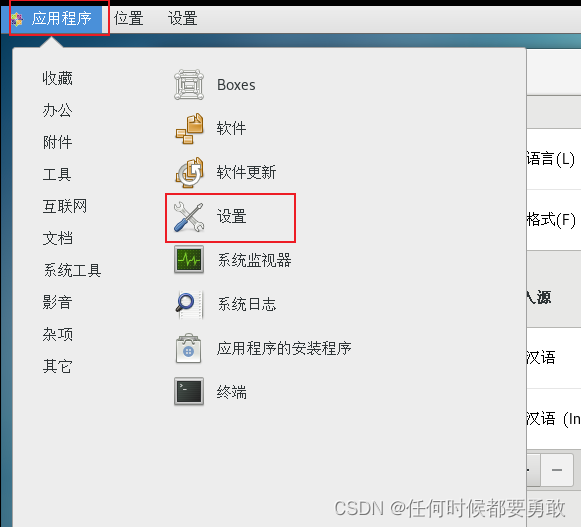Click the 设置 wrench and screwdriver icon
This screenshot has height=527, width=581.
[x=189, y=216]
